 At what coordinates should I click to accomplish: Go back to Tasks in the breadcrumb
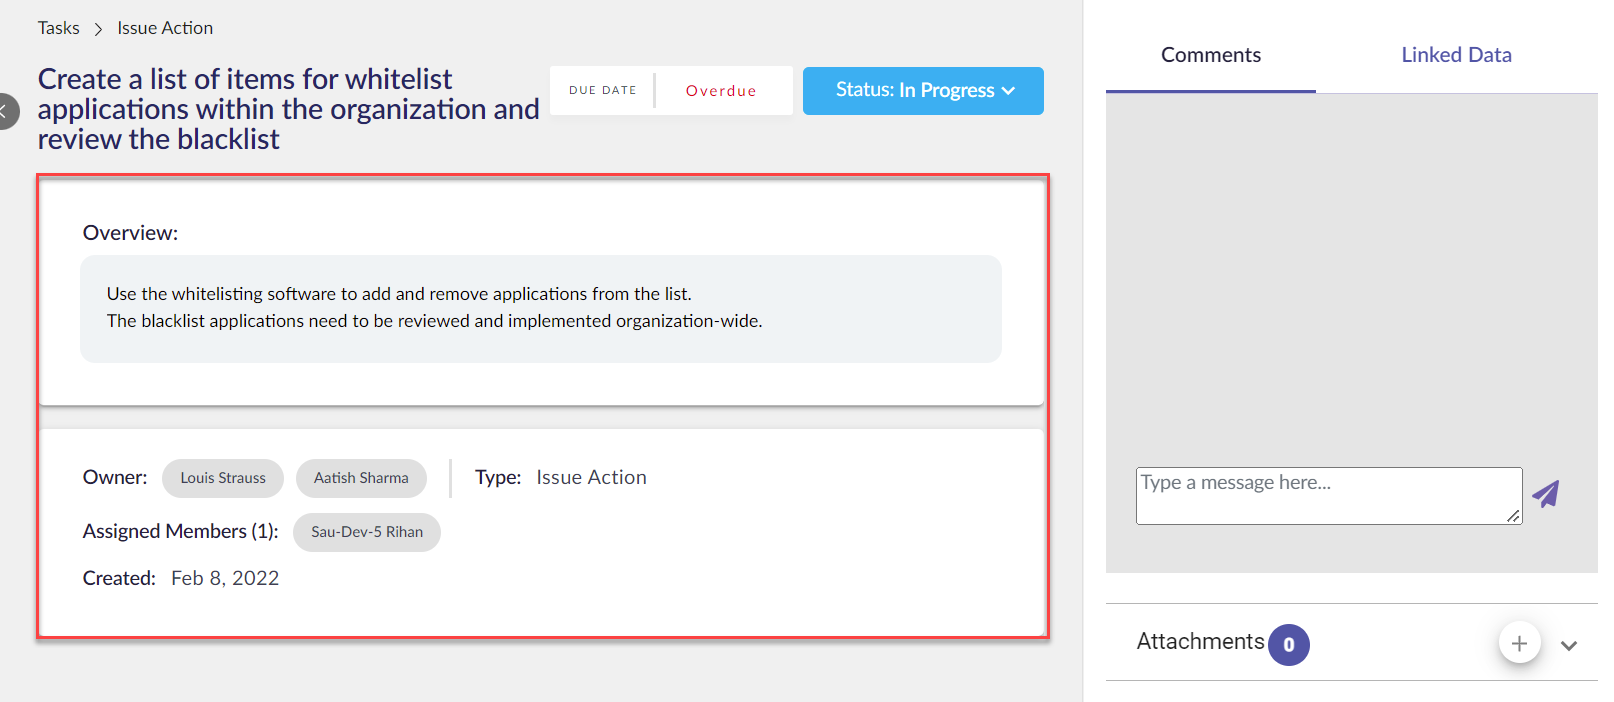(x=59, y=28)
